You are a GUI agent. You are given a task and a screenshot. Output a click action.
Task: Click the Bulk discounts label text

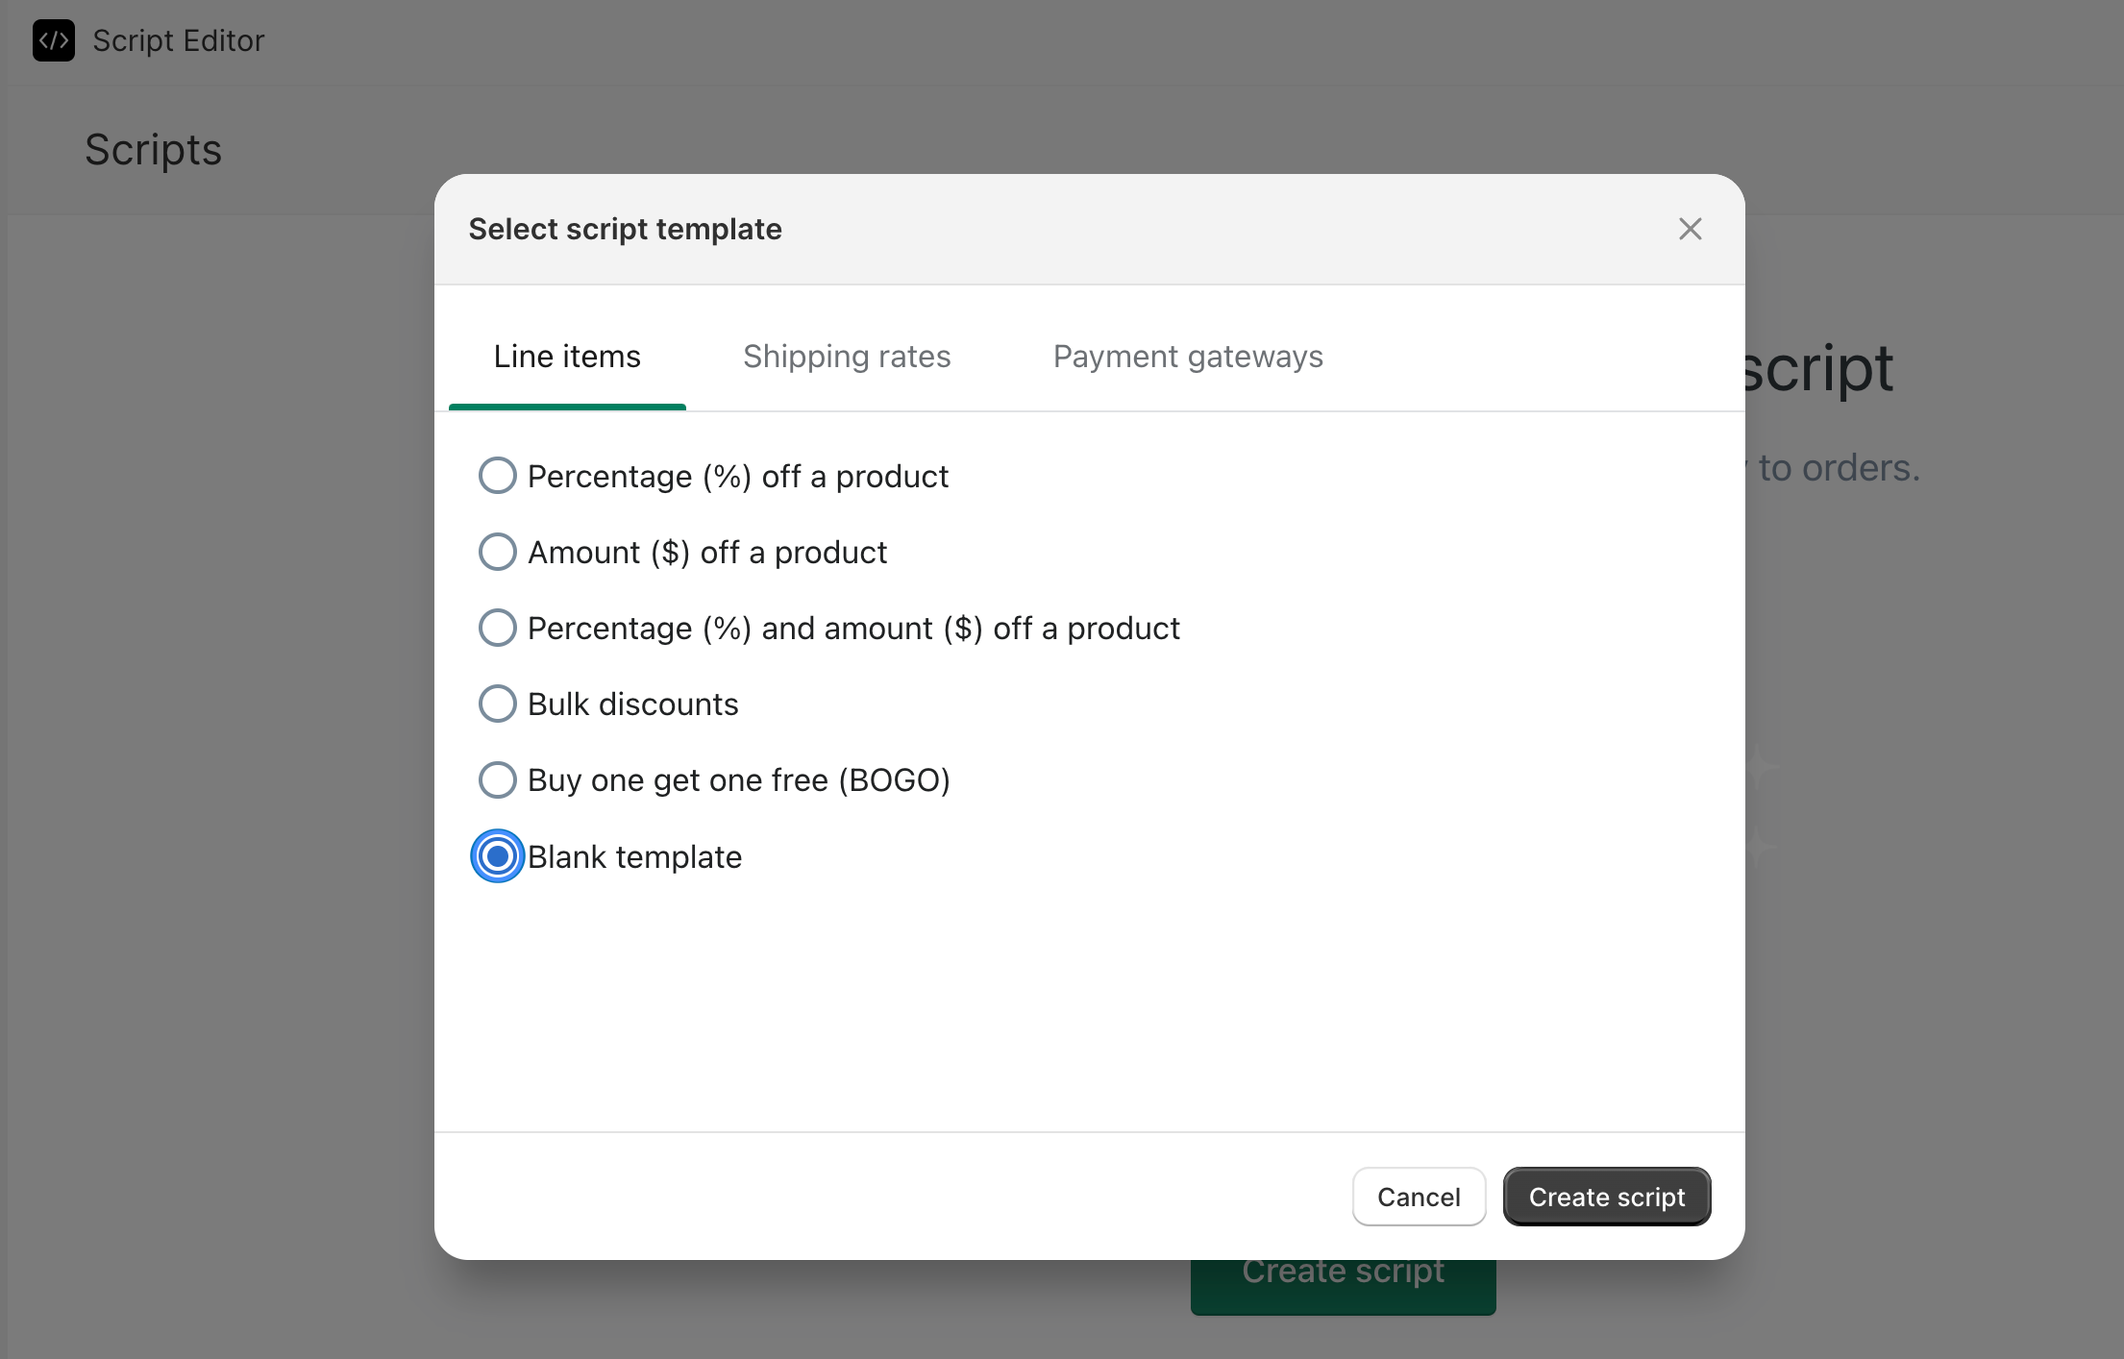(x=632, y=704)
